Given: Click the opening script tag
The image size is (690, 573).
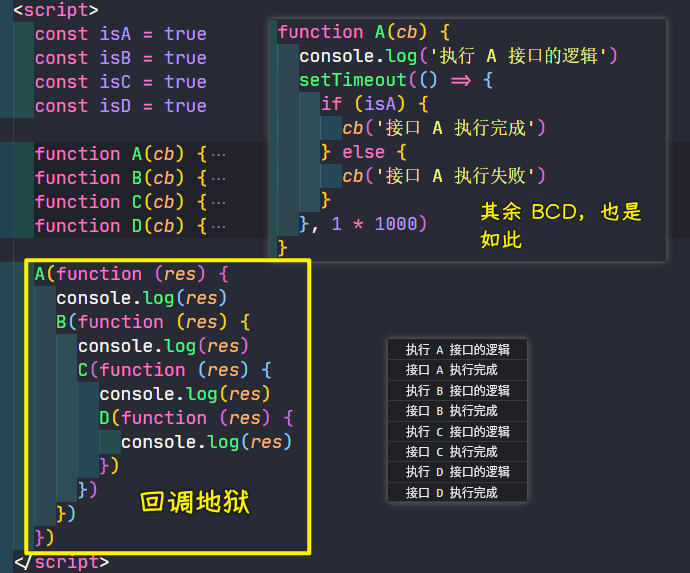Looking at the screenshot, I should click(56, 9).
